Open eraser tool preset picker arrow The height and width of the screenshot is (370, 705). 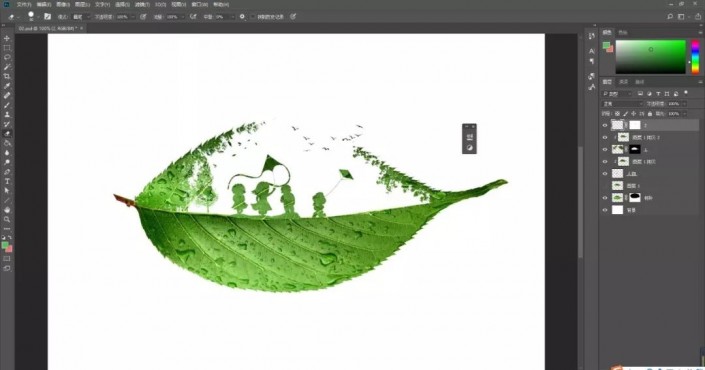tap(18, 17)
